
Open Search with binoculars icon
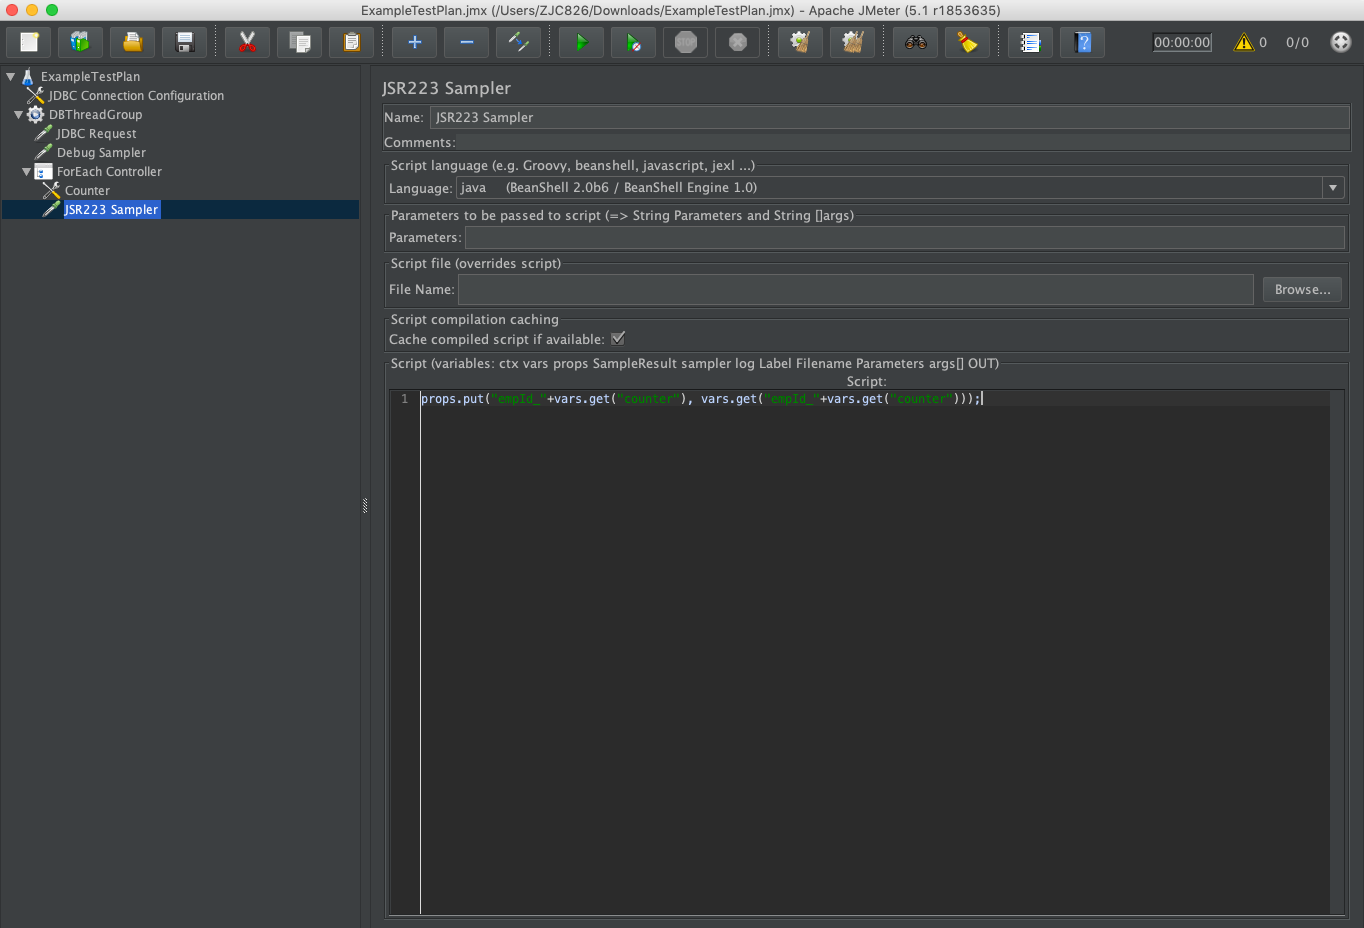pos(916,42)
